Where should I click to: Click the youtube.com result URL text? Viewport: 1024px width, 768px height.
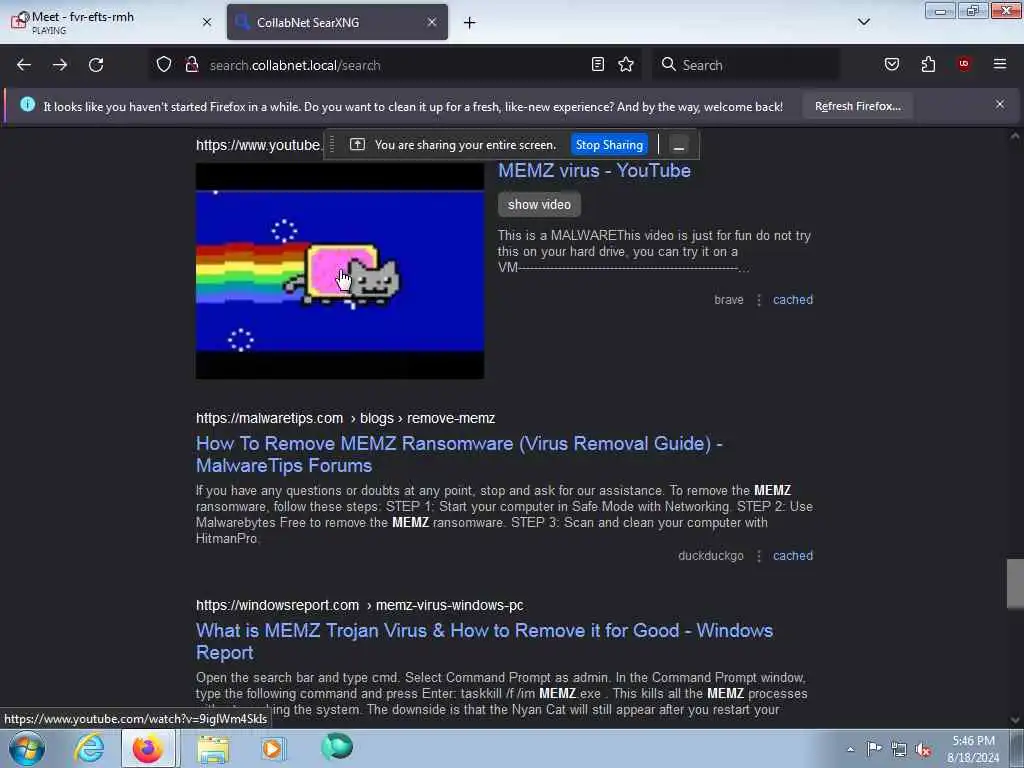[259, 145]
